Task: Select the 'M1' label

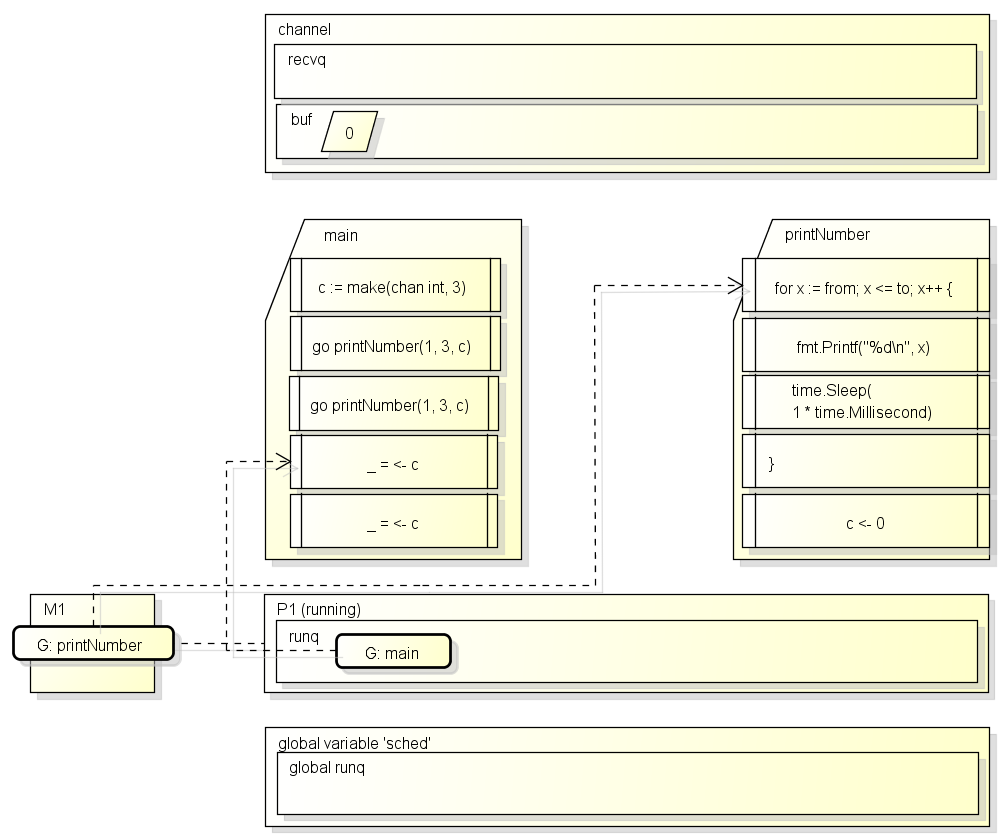Action: pos(54,609)
